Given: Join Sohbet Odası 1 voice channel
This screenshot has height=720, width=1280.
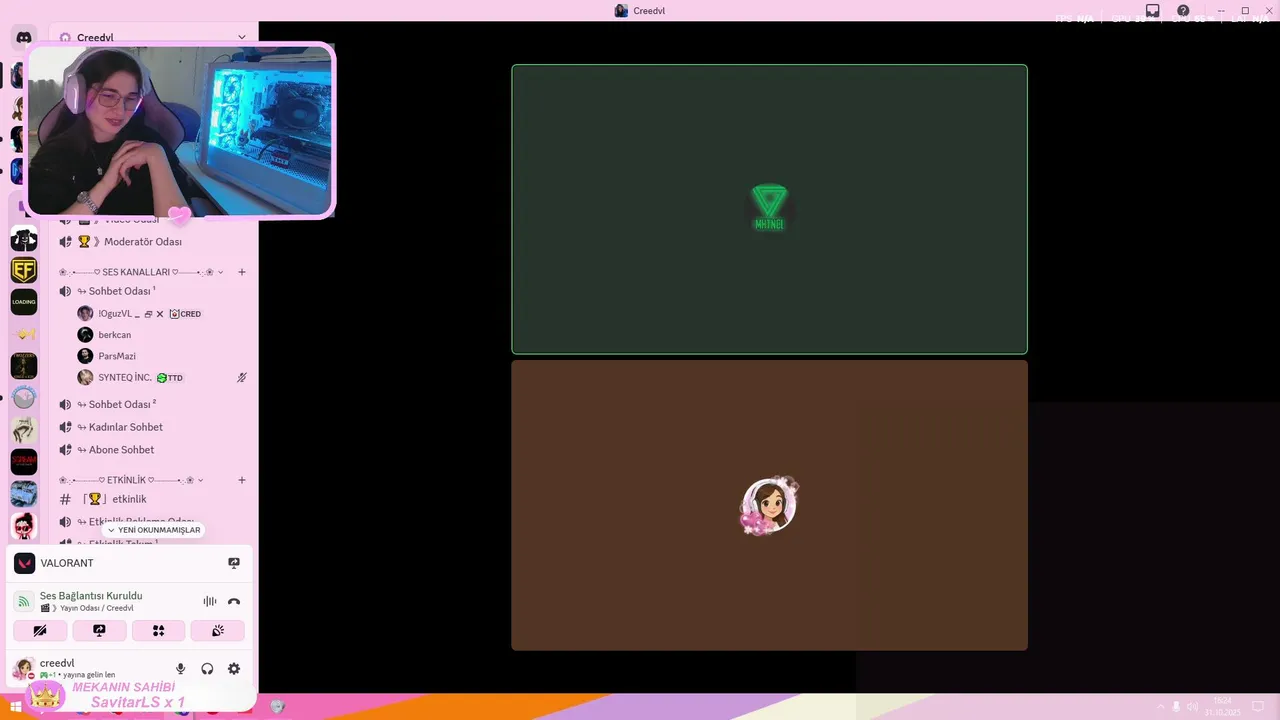Looking at the screenshot, I should (x=152, y=291).
